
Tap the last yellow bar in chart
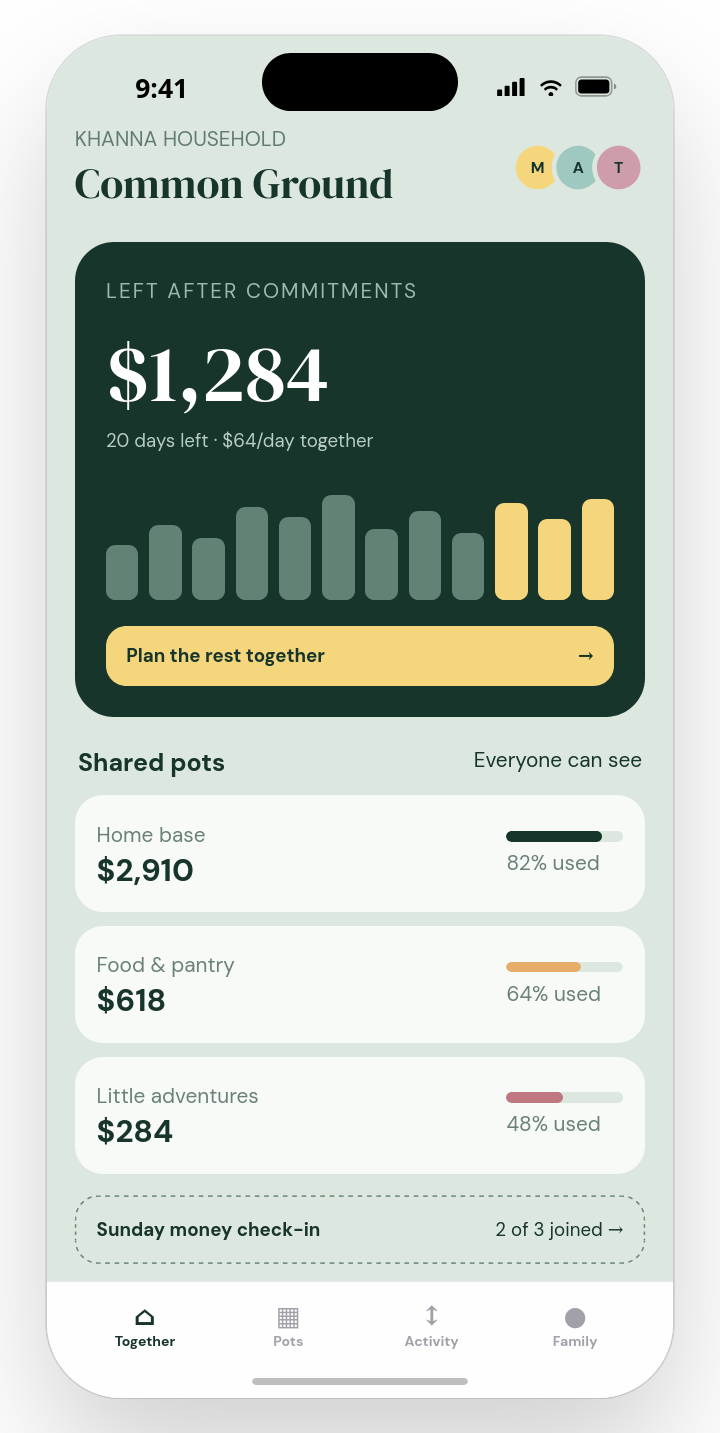click(598, 549)
